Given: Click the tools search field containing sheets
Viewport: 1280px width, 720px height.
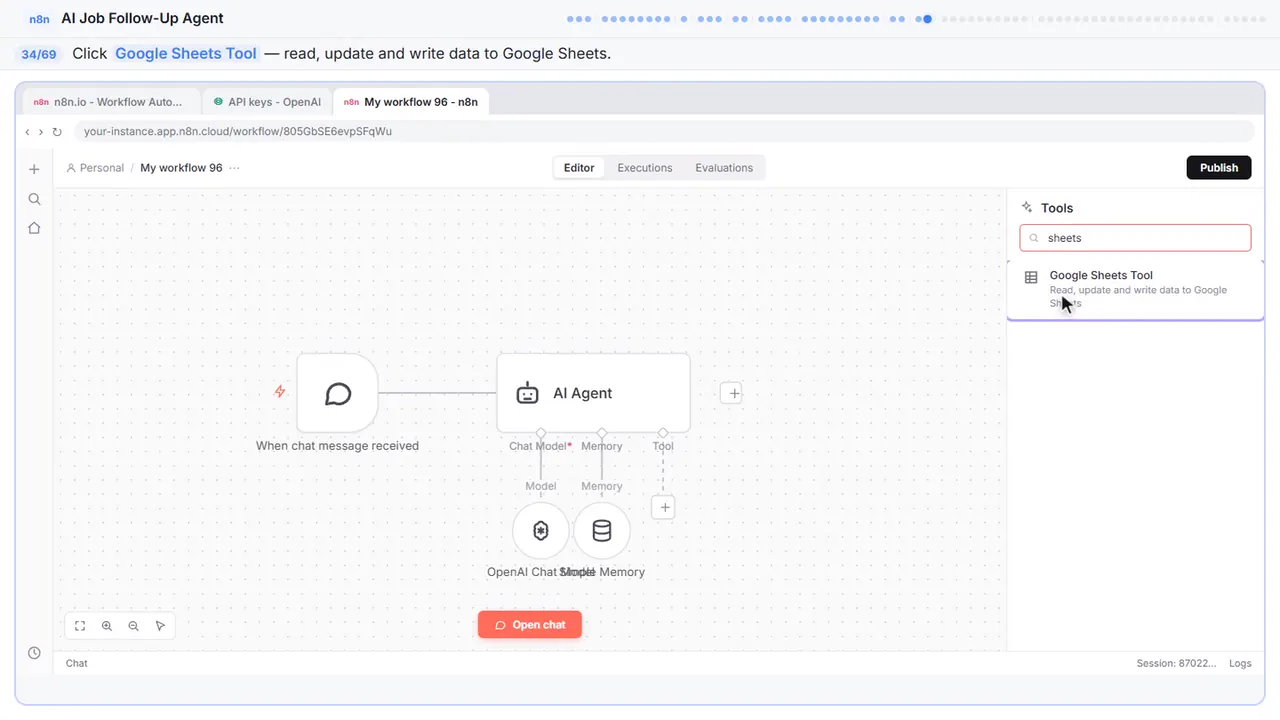Looking at the screenshot, I should (1136, 238).
